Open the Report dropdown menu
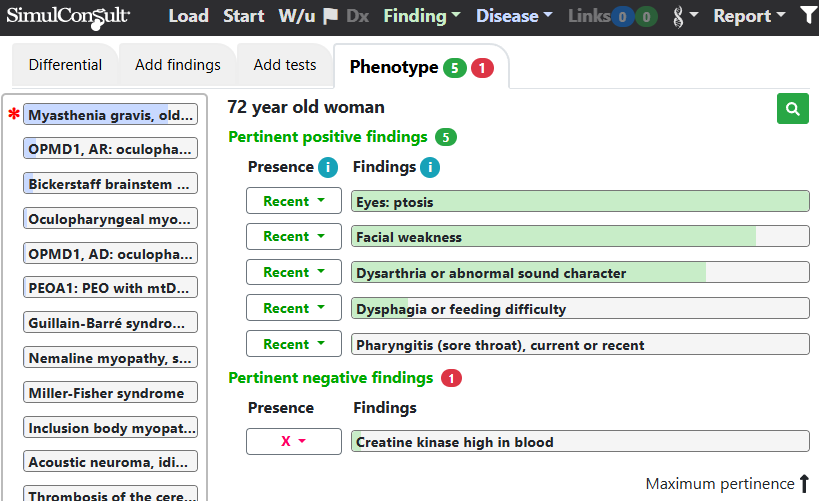The height and width of the screenshot is (501, 819). 748,16
